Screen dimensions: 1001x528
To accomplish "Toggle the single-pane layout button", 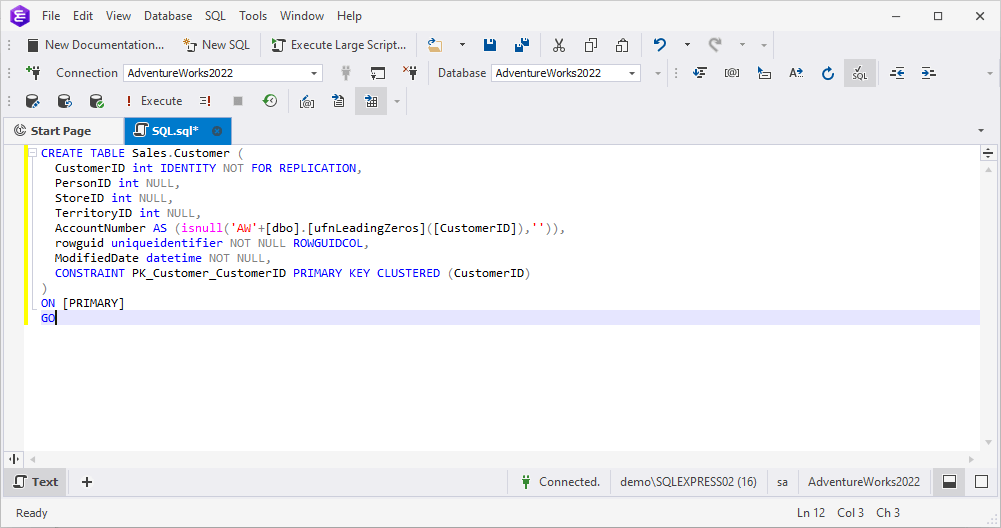I will point(981,482).
